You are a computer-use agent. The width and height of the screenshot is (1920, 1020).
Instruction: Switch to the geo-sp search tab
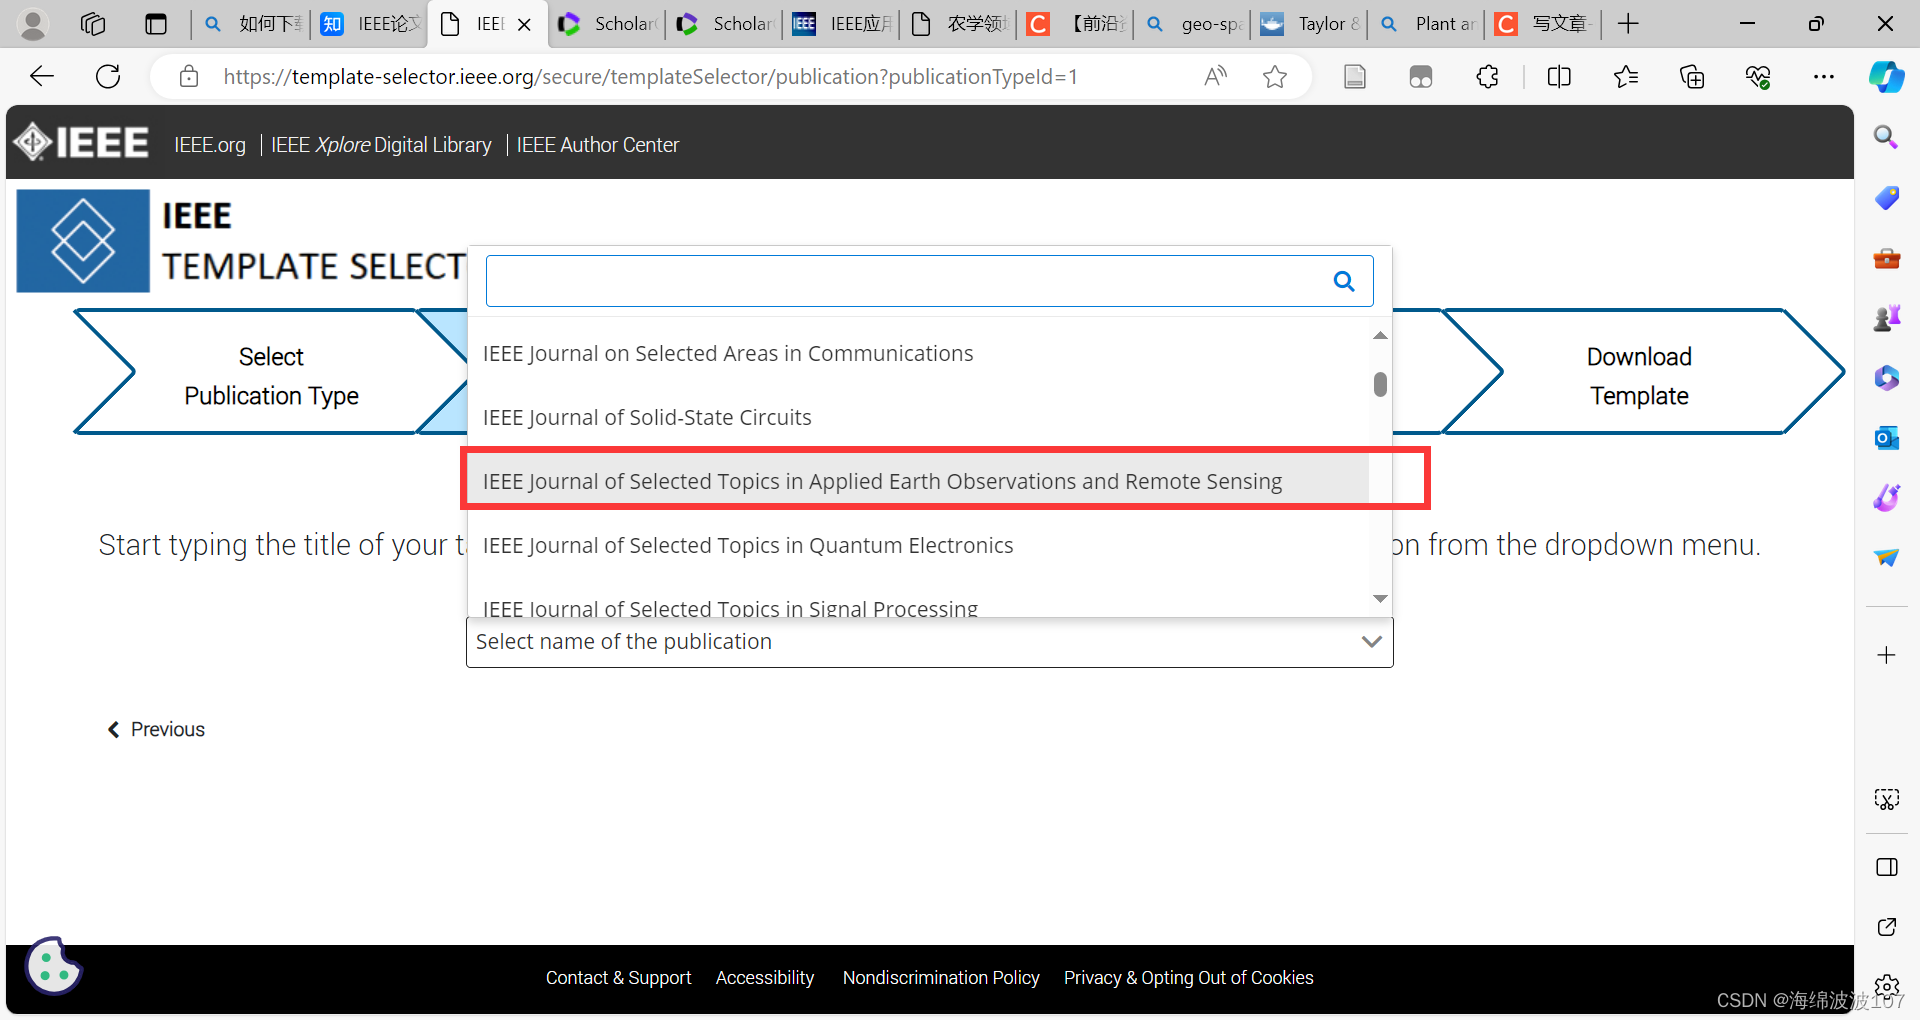1193,24
